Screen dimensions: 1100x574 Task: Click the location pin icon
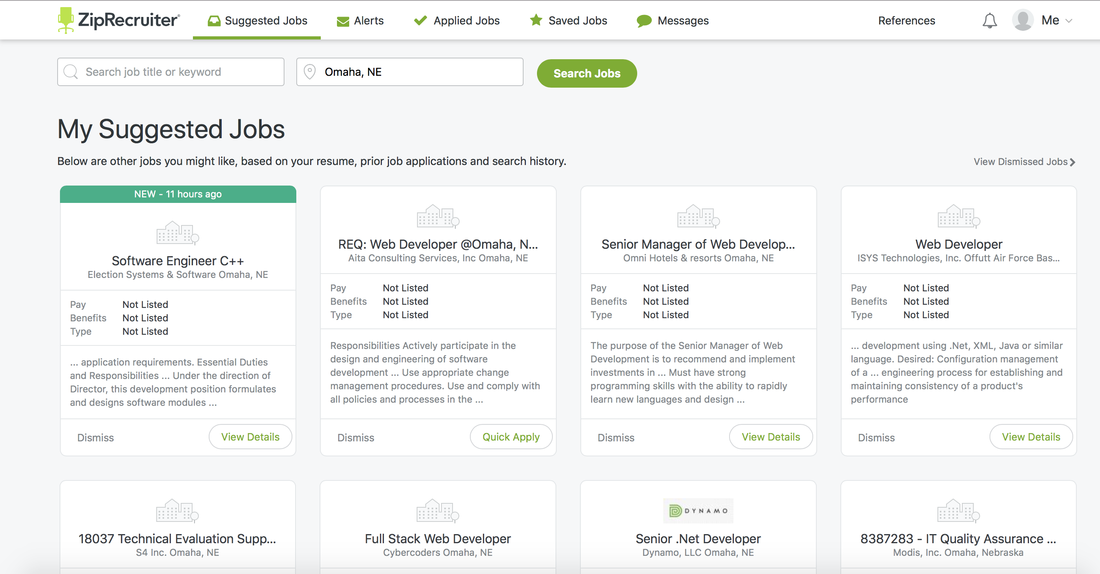click(x=309, y=72)
